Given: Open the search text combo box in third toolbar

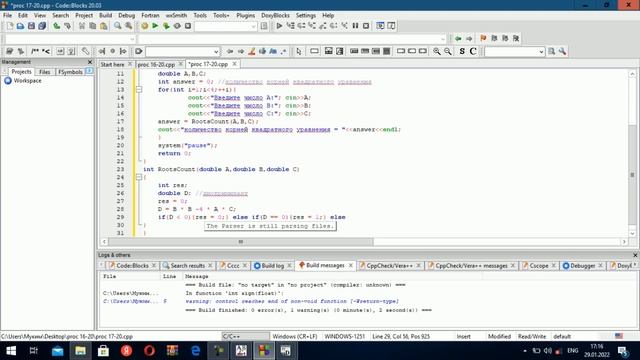Looking at the screenshot, I should (182, 51).
